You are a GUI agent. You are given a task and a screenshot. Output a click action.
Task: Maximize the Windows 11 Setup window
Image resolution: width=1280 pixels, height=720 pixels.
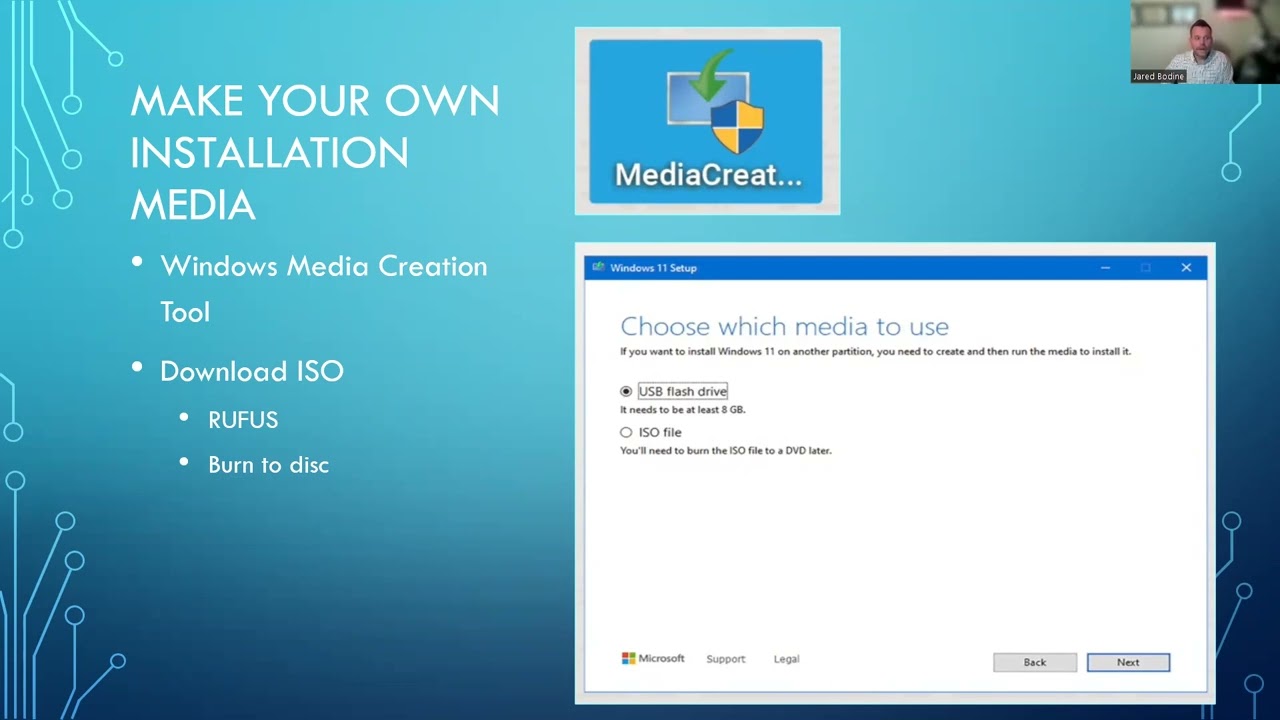(x=1146, y=267)
